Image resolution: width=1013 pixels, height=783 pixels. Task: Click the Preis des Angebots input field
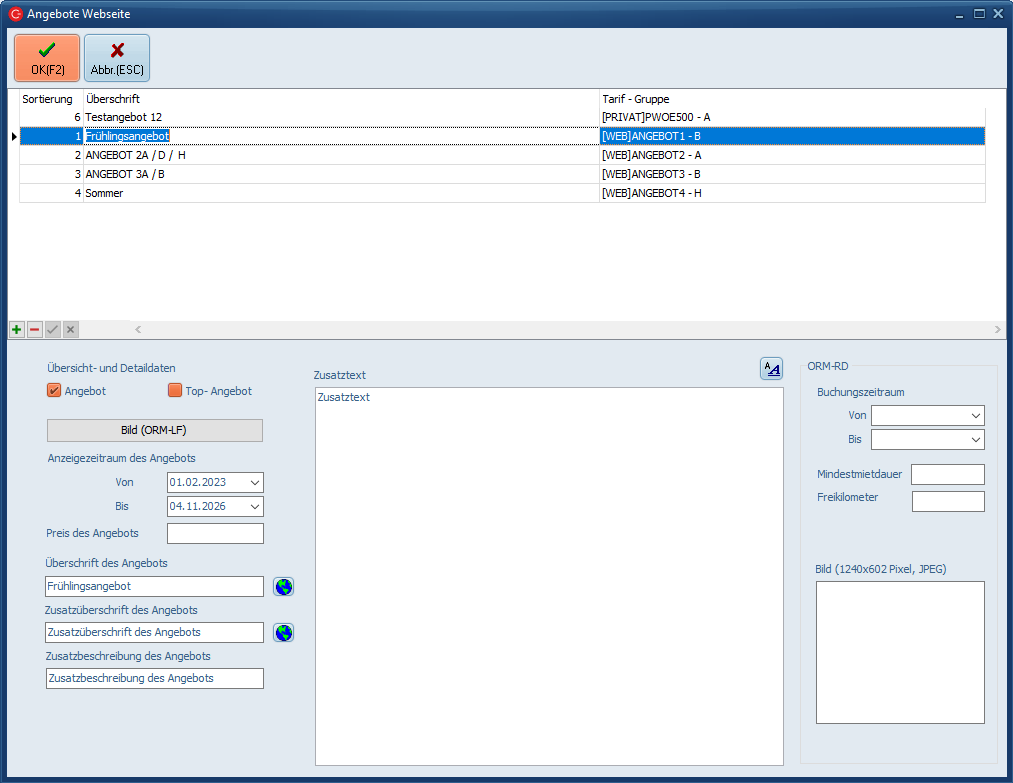click(x=215, y=534)
